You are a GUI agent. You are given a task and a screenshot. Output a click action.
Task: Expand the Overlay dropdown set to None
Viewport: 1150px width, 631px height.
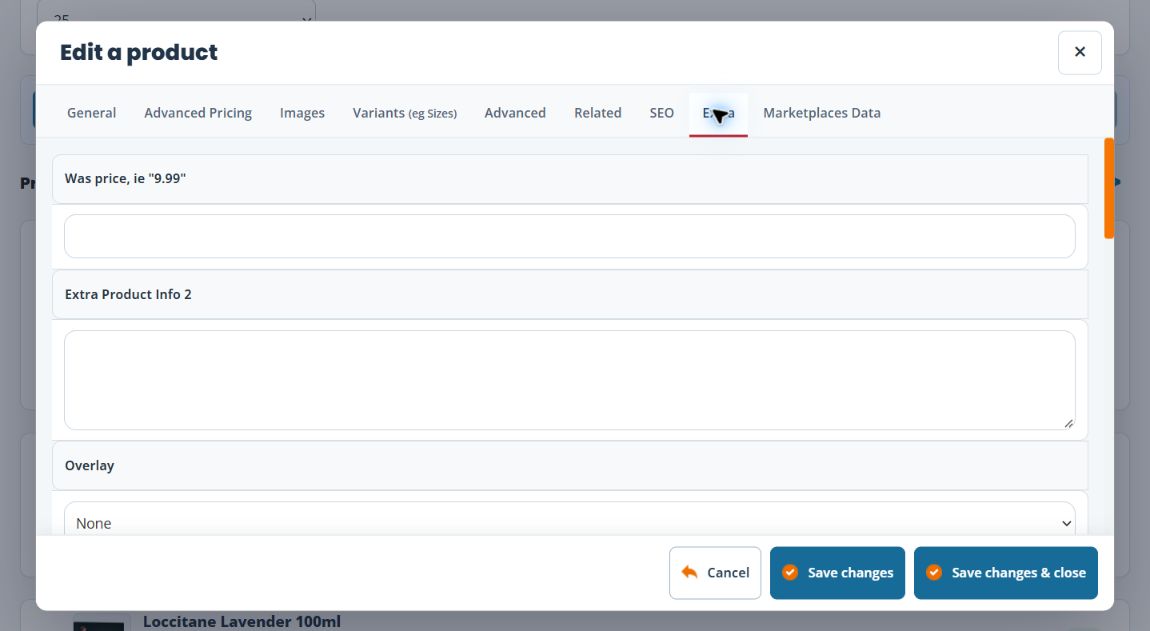click(x=570, y=522)
